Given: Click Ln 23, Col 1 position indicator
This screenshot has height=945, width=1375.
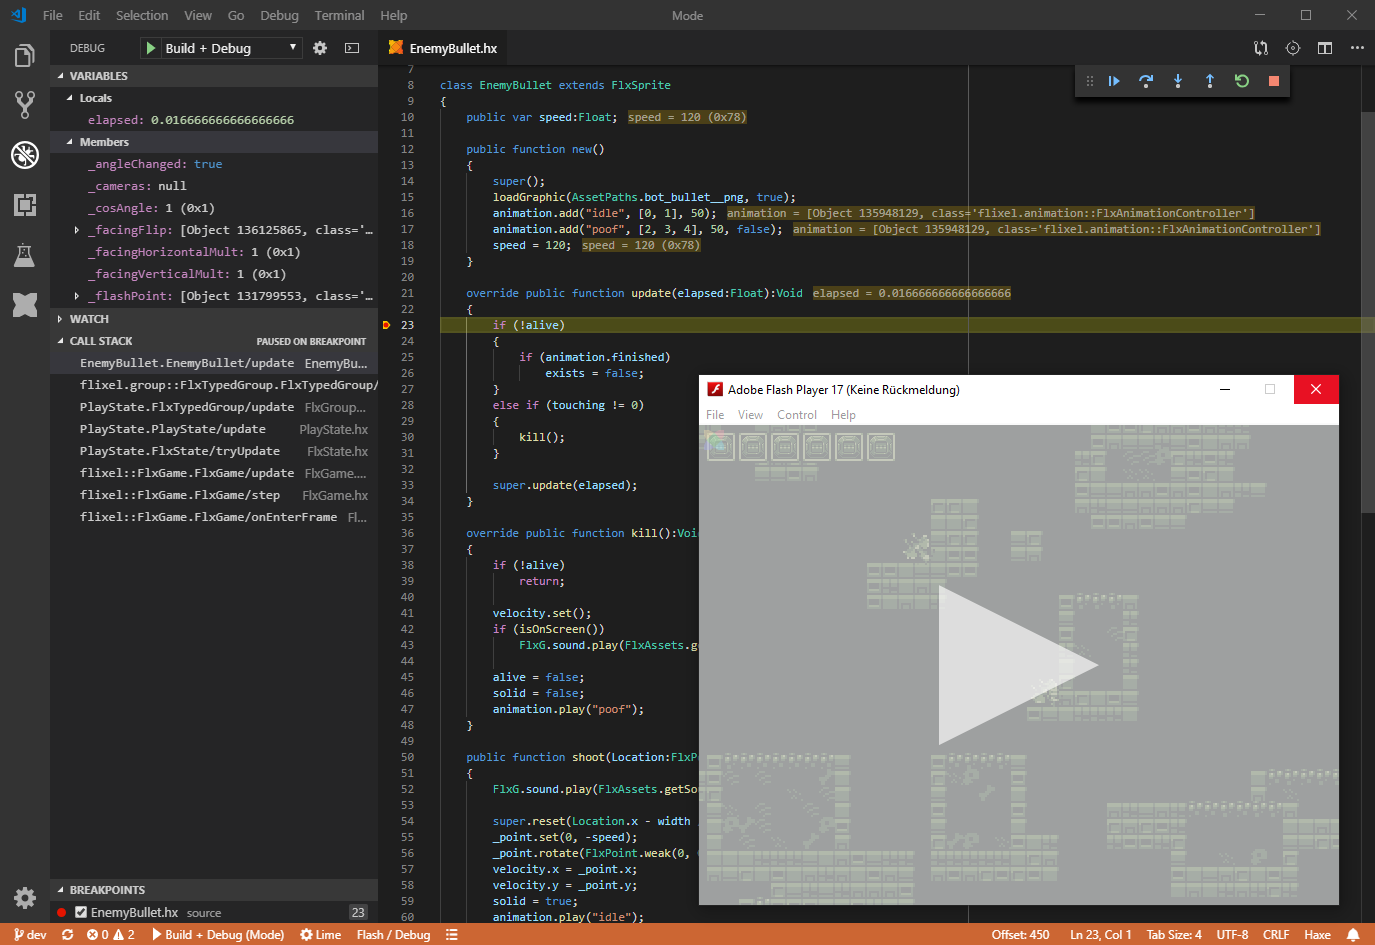Looking at the screenshot, I should 1101,935.
